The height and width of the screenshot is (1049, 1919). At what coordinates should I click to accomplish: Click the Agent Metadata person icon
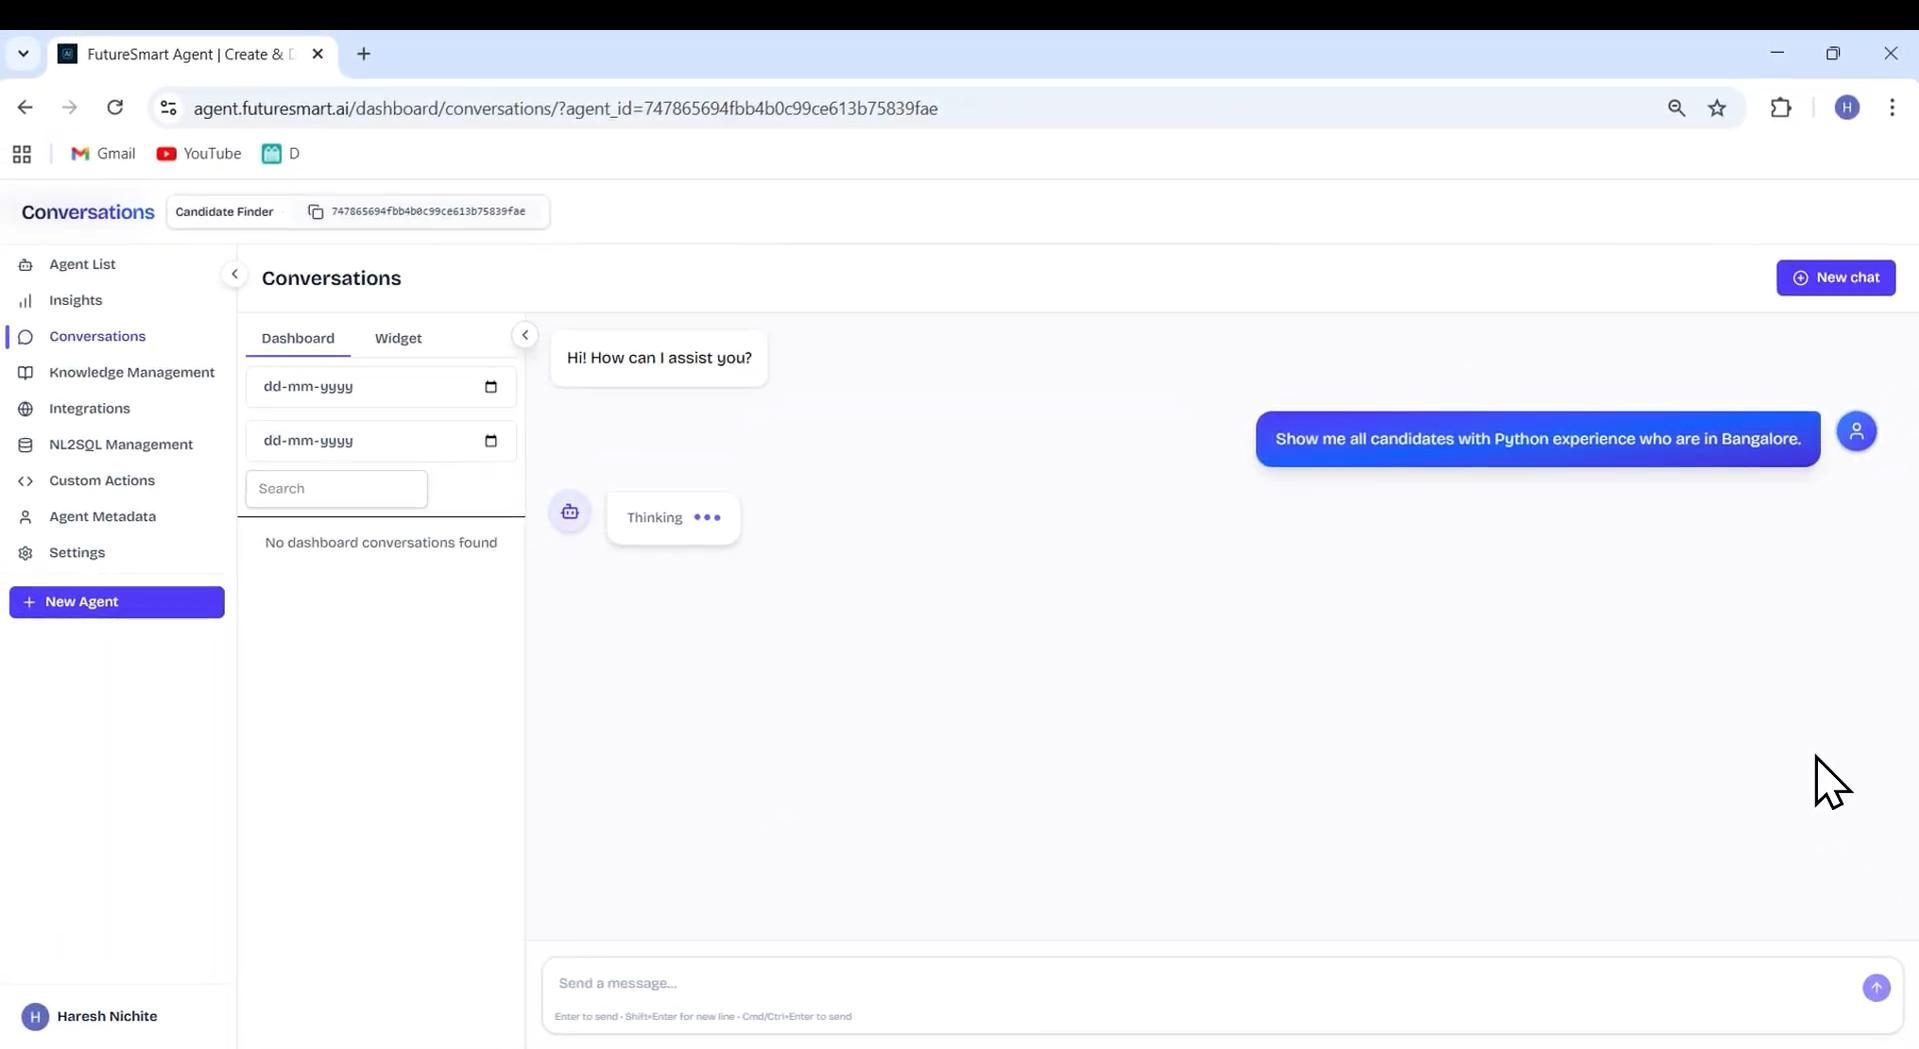pos(26,517)
